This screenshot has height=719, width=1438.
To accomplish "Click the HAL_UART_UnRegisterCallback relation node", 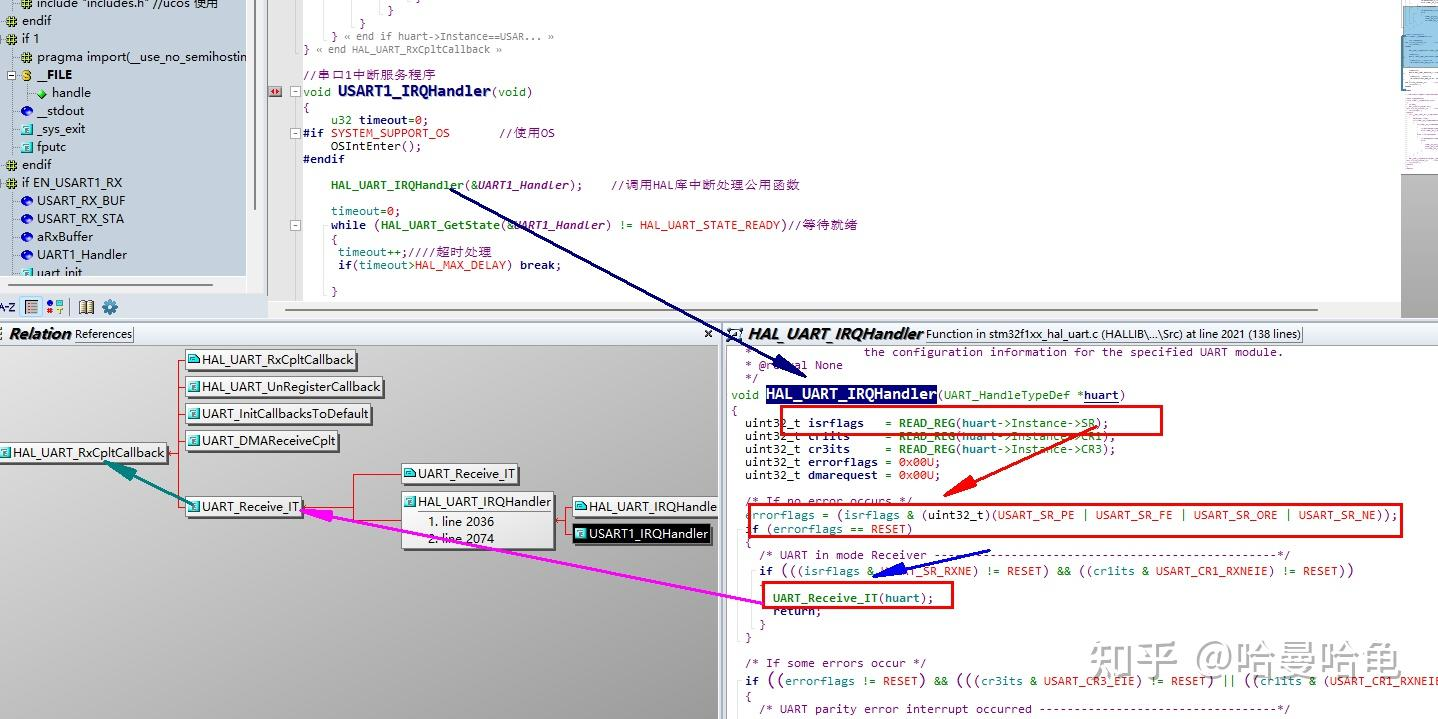I will 290,387.
